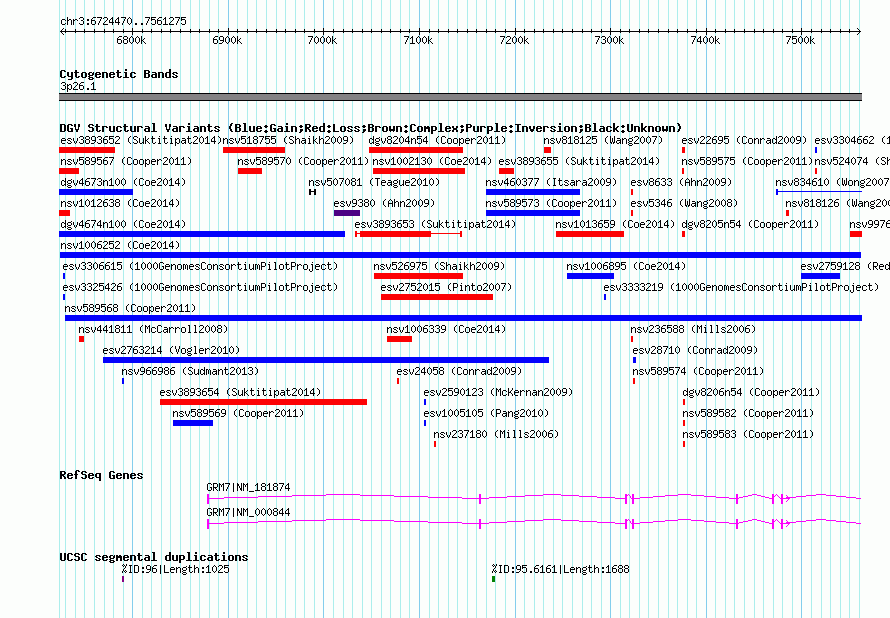Click the blue esv2763214 gain bar
The height and width of the screenshot is (618, 890).
pos(326,360)
